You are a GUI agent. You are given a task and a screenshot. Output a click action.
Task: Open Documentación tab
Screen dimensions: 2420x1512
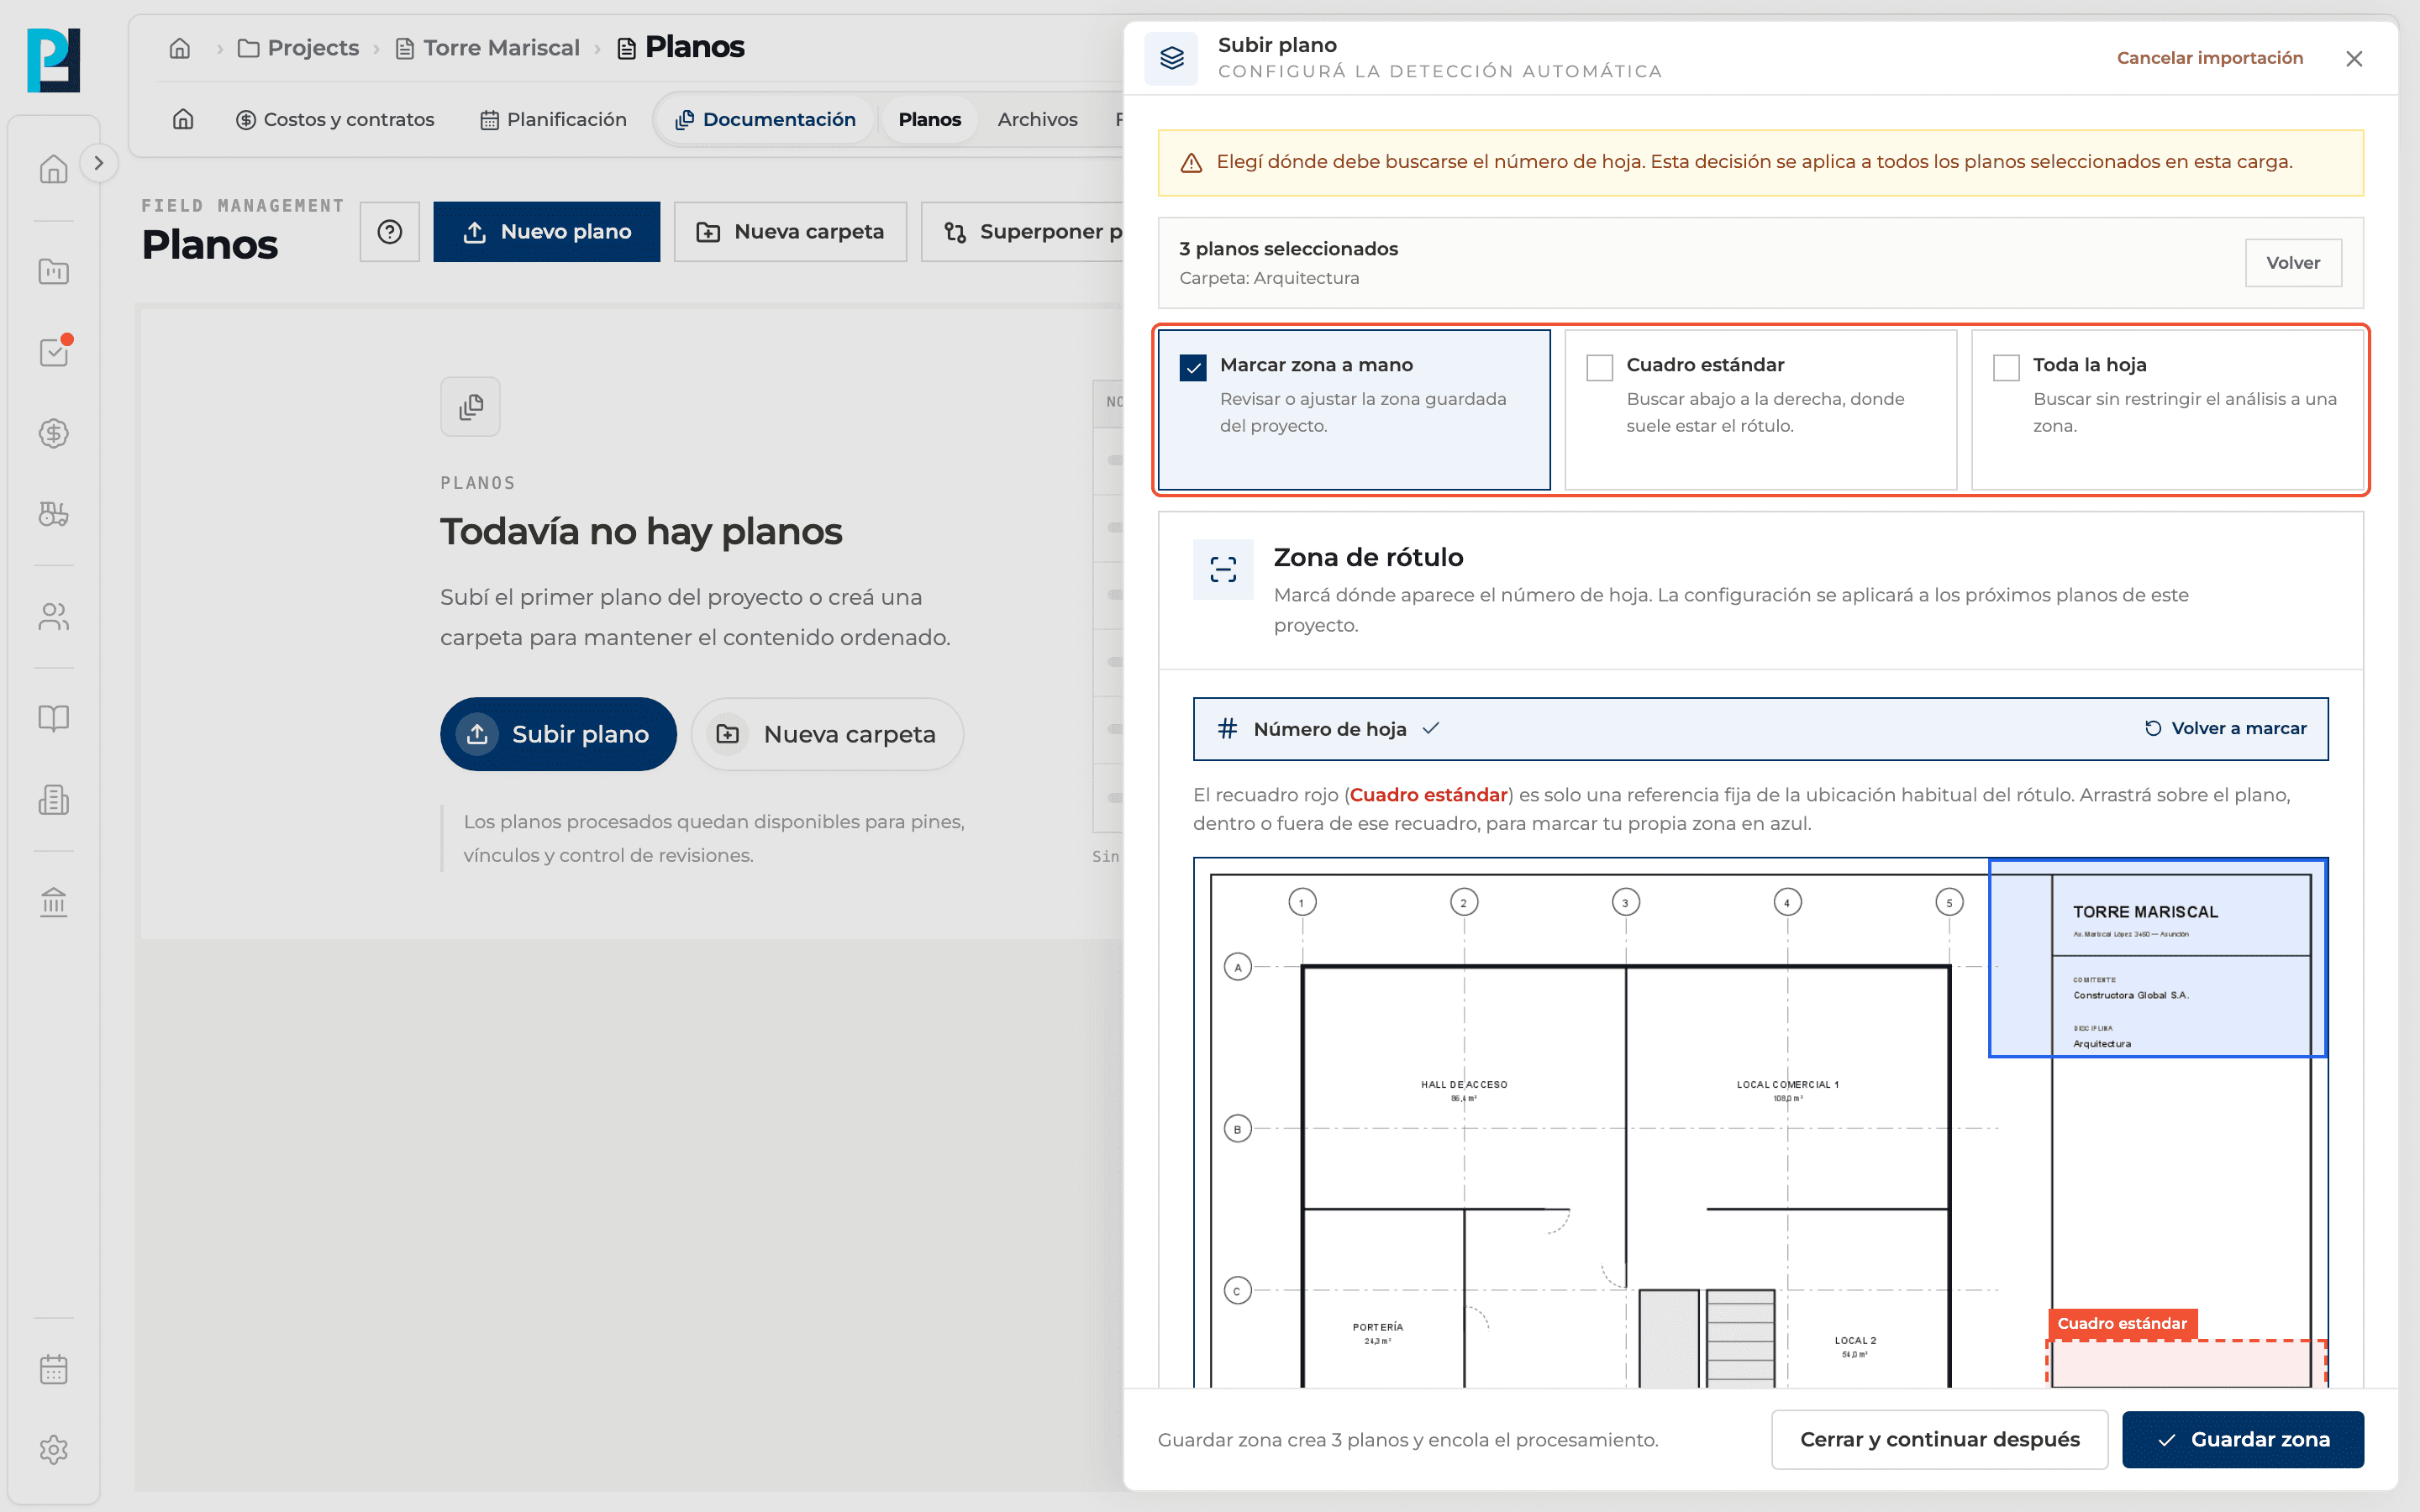tap(766, 120)
